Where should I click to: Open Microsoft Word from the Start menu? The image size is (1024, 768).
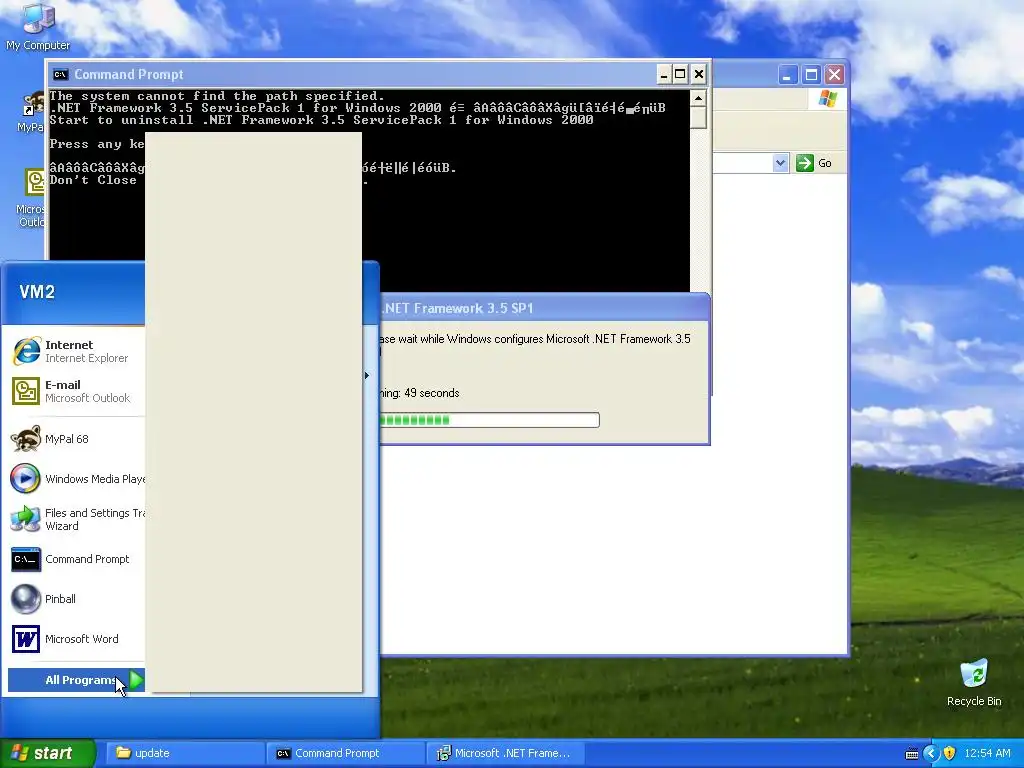(x=77, y=639)
